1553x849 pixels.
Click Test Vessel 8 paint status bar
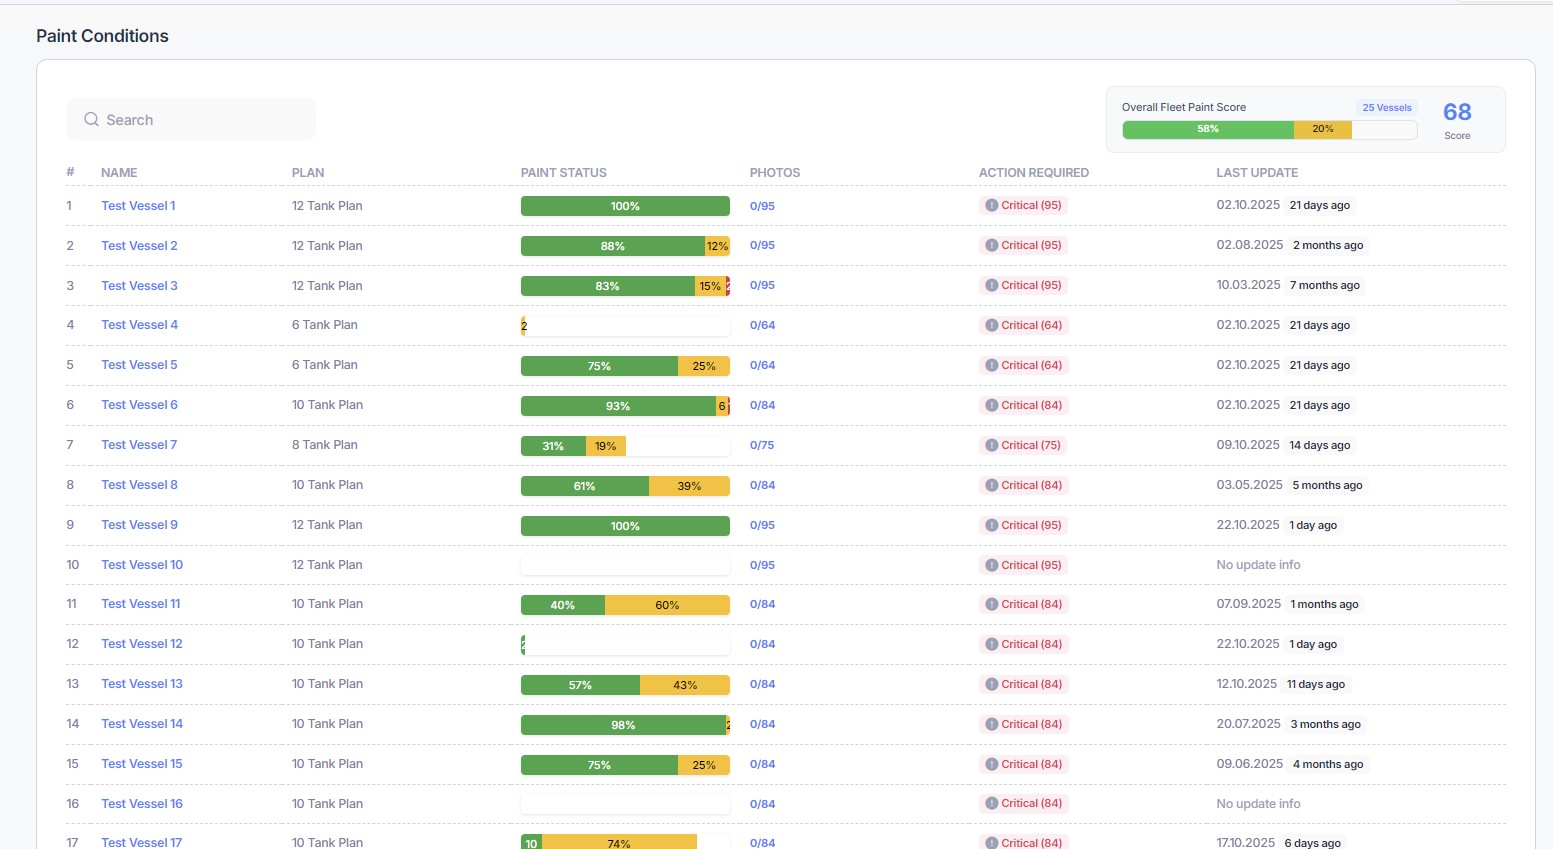(625, 486)
